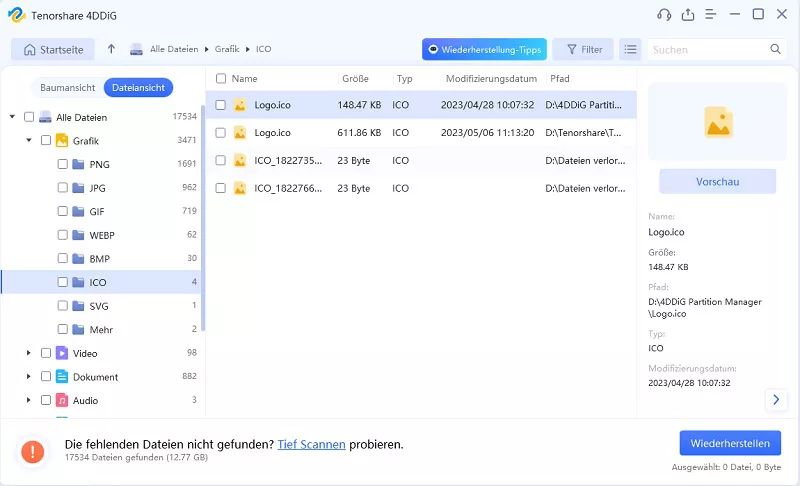Sort file list by Pfad column
The height and width of the screenshot is (486, 800).
pyautogui.click(x=560, y=79)
